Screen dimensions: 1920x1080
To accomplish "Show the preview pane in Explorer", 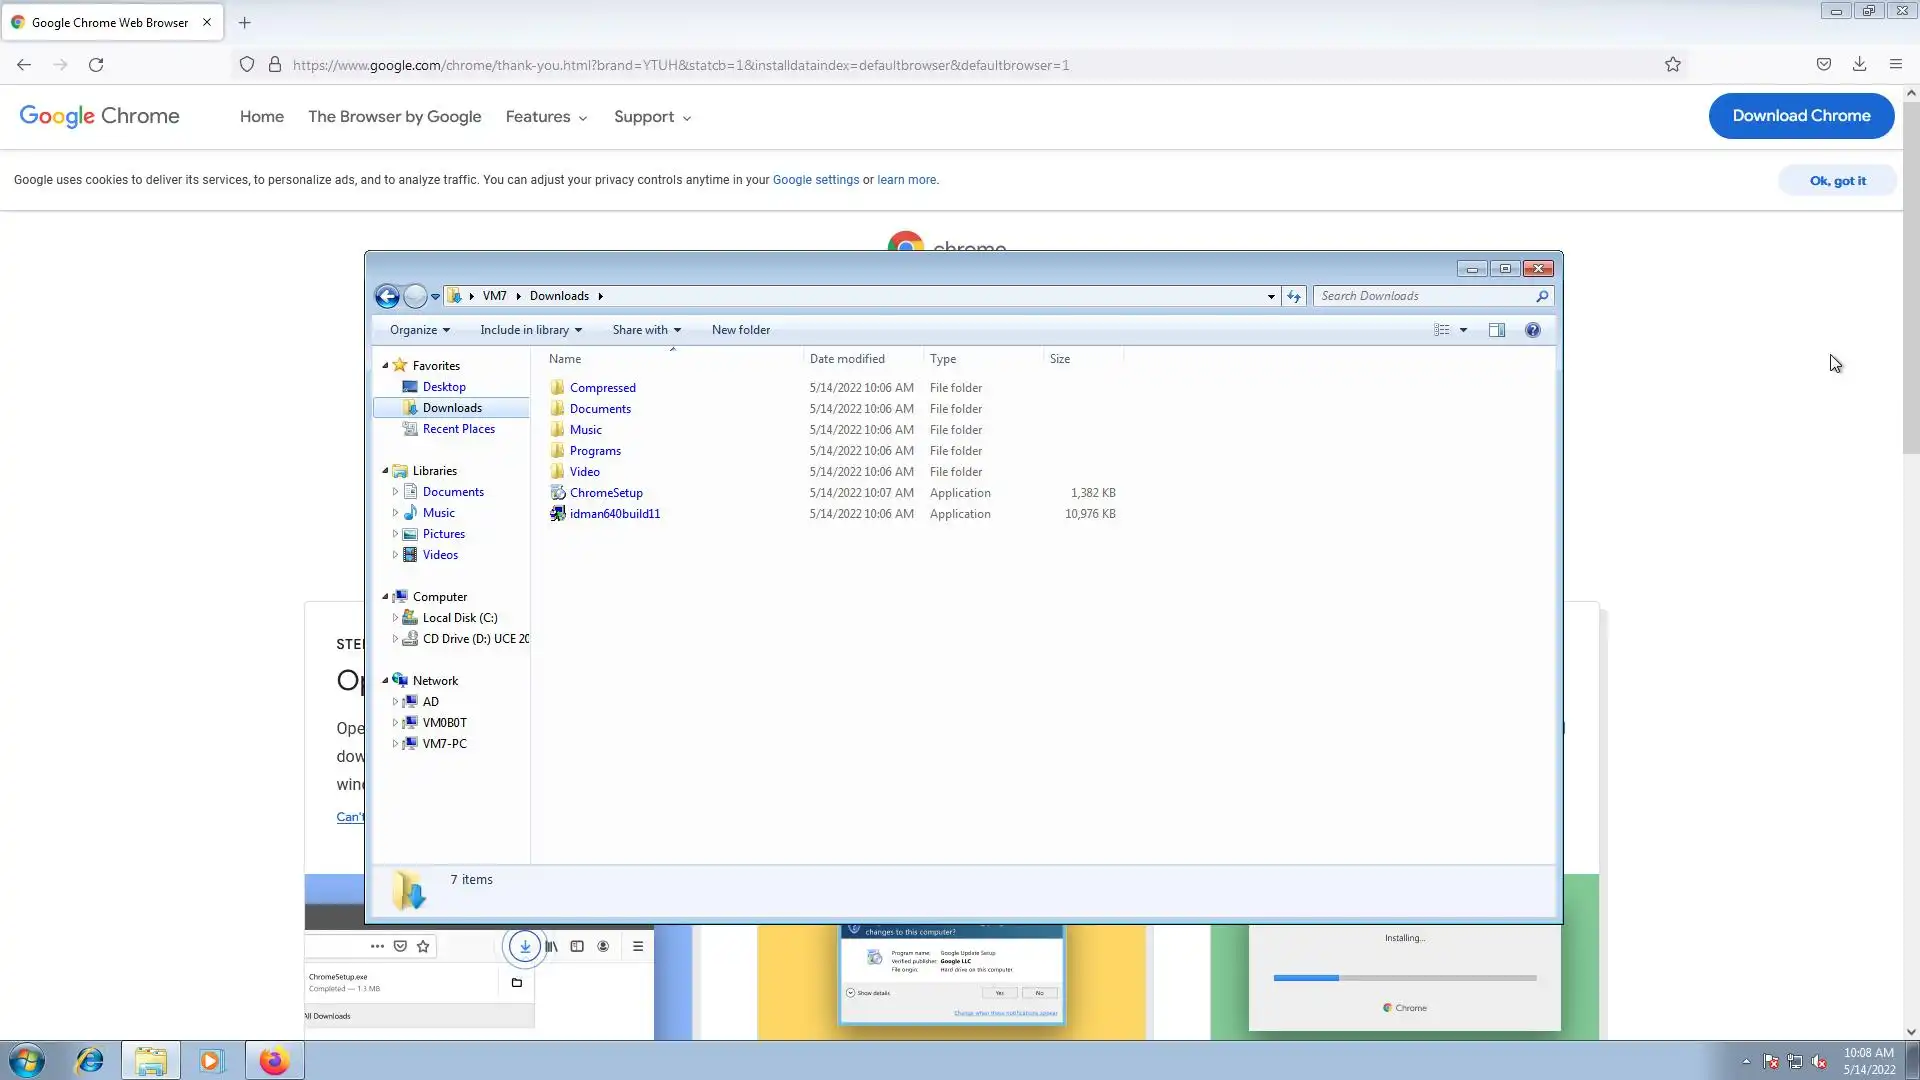I will (x=1496, y=330).
